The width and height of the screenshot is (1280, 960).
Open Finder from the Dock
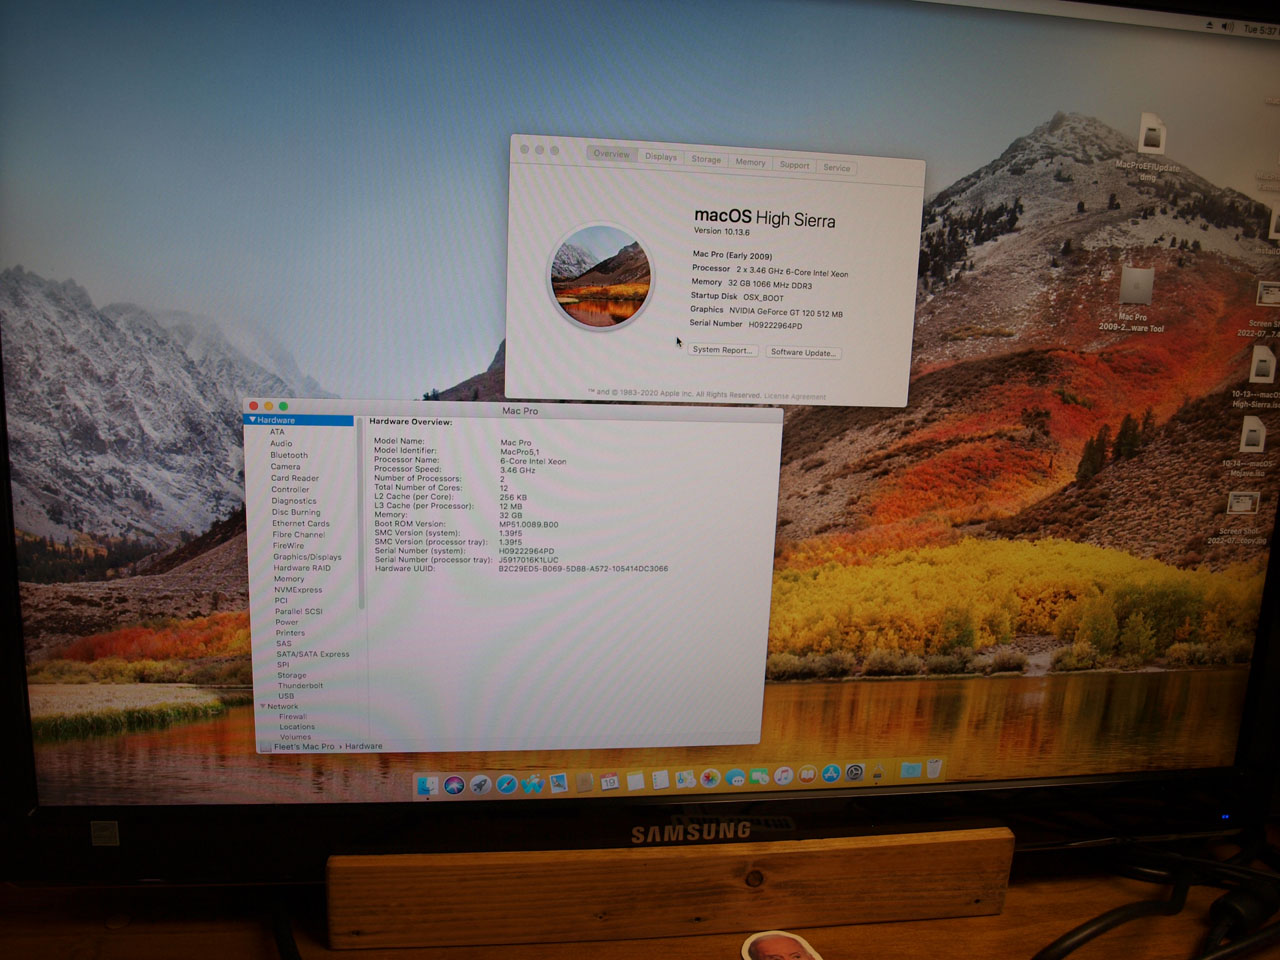pyautogui.click(x=428, y=785)
